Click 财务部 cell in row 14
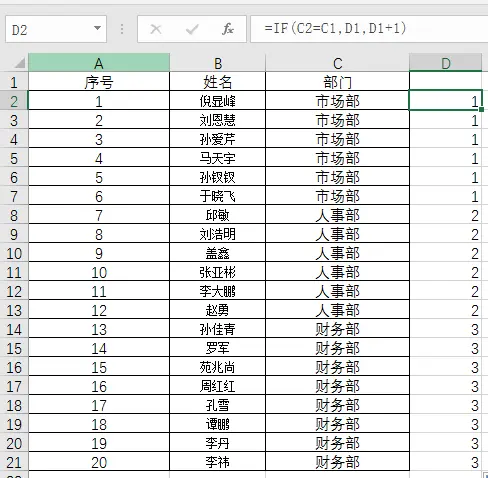Screen dimensions: 488x478 (337, 329)
